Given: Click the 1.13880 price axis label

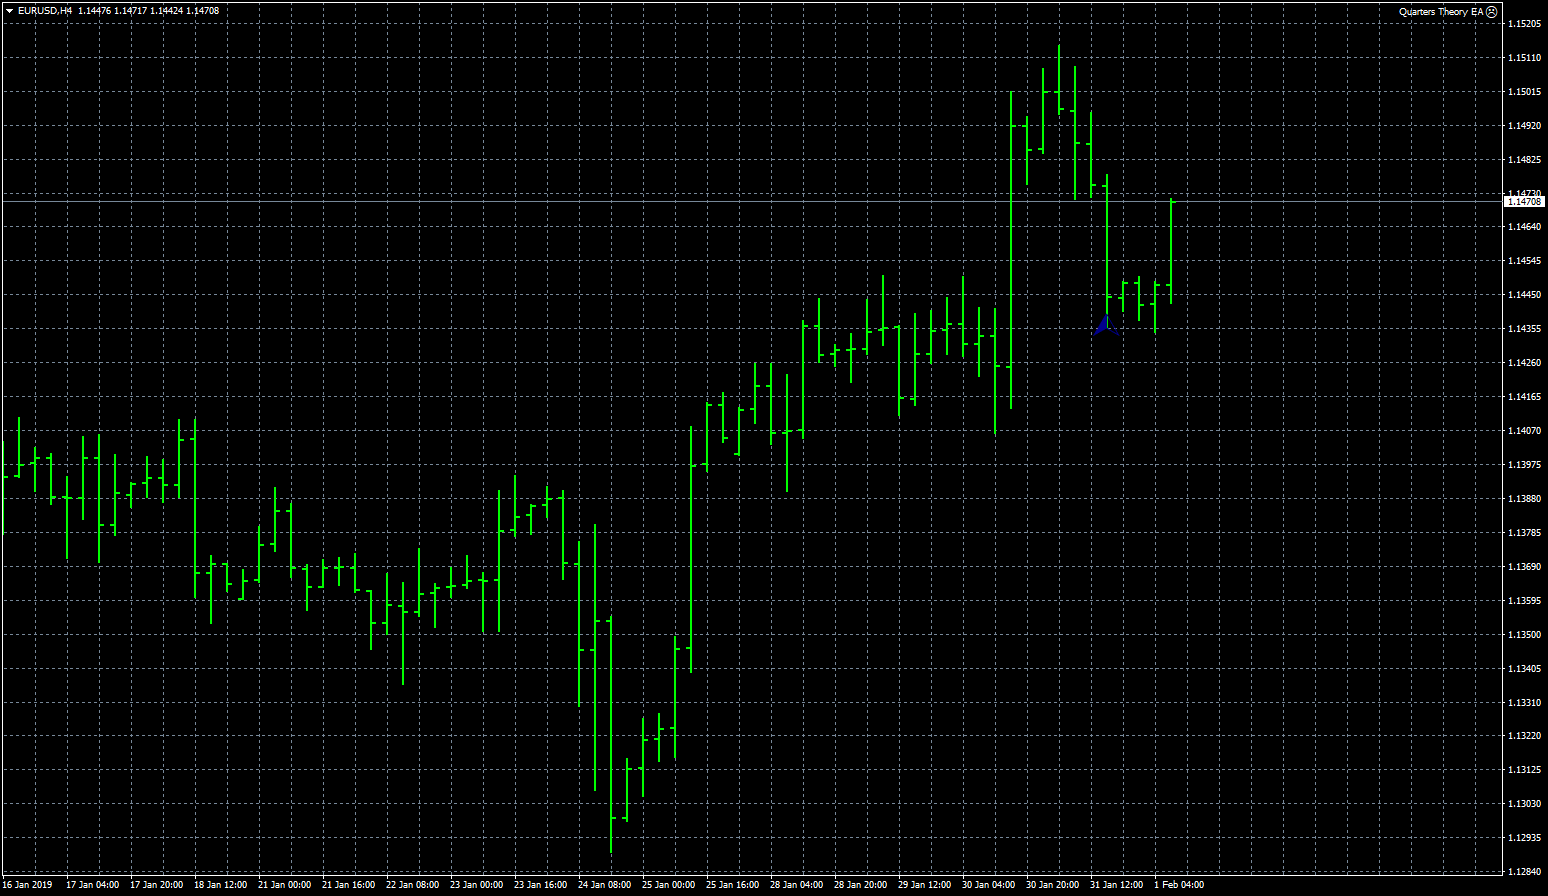Looking at the screenshot, I should [x=1524, y=499].
